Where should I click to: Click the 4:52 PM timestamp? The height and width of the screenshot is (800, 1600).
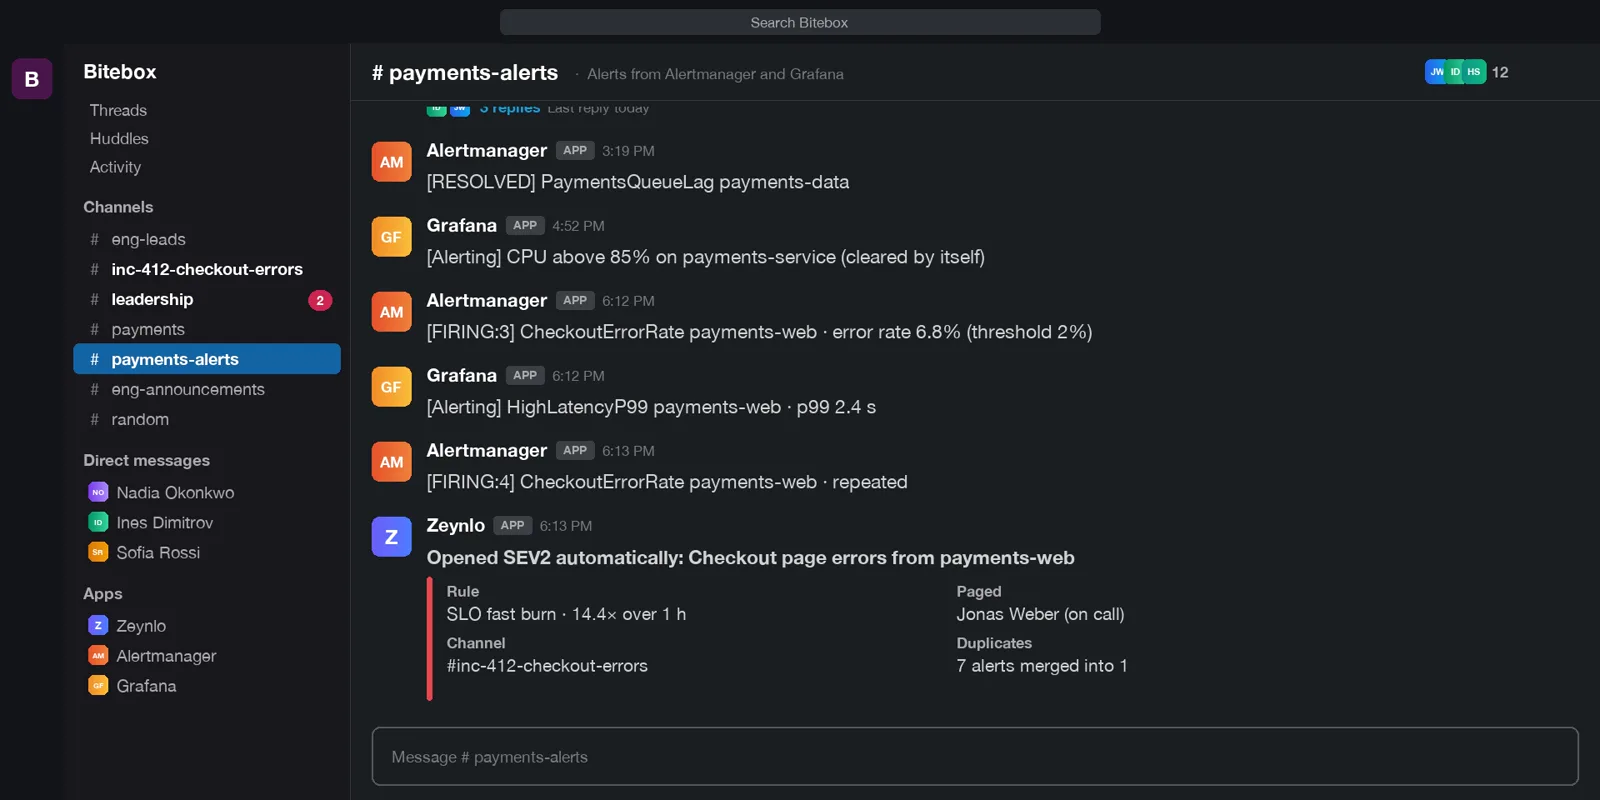[x=578, y=226]
